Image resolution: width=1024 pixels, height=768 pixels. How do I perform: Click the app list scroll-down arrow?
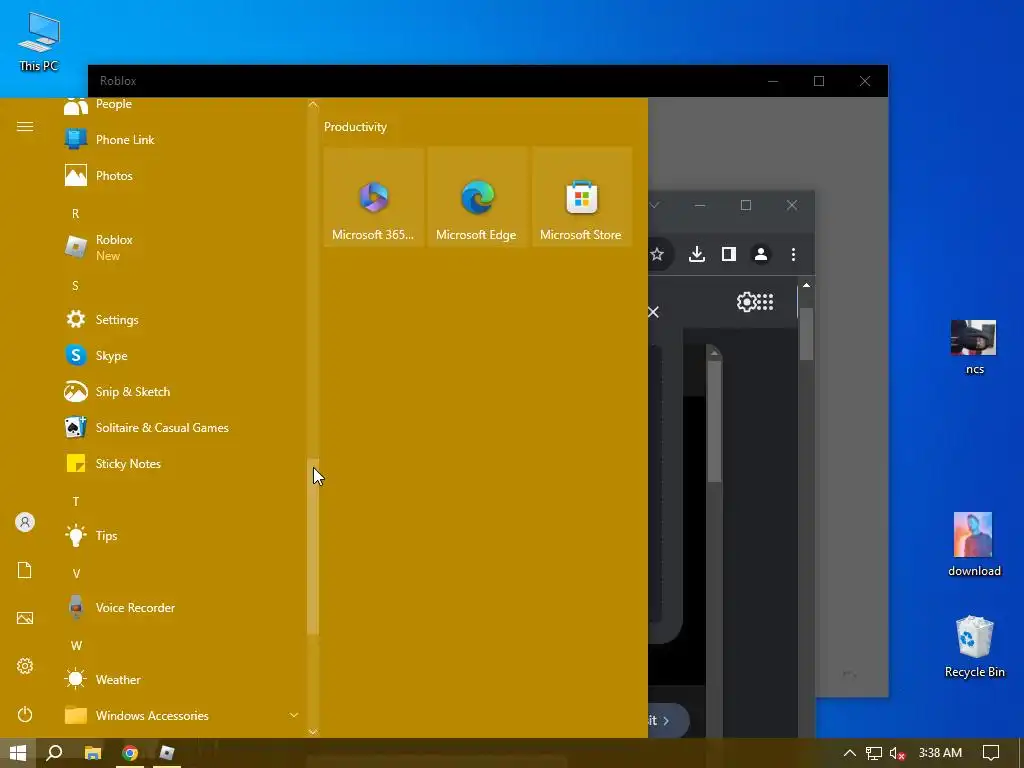313,731
